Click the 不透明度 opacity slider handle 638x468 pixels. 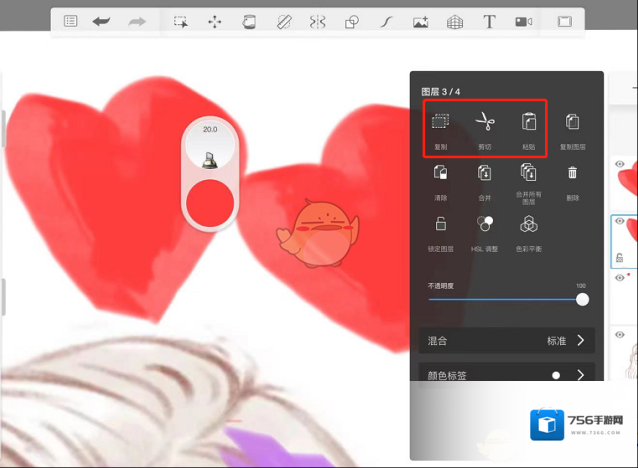pos(582,299)
